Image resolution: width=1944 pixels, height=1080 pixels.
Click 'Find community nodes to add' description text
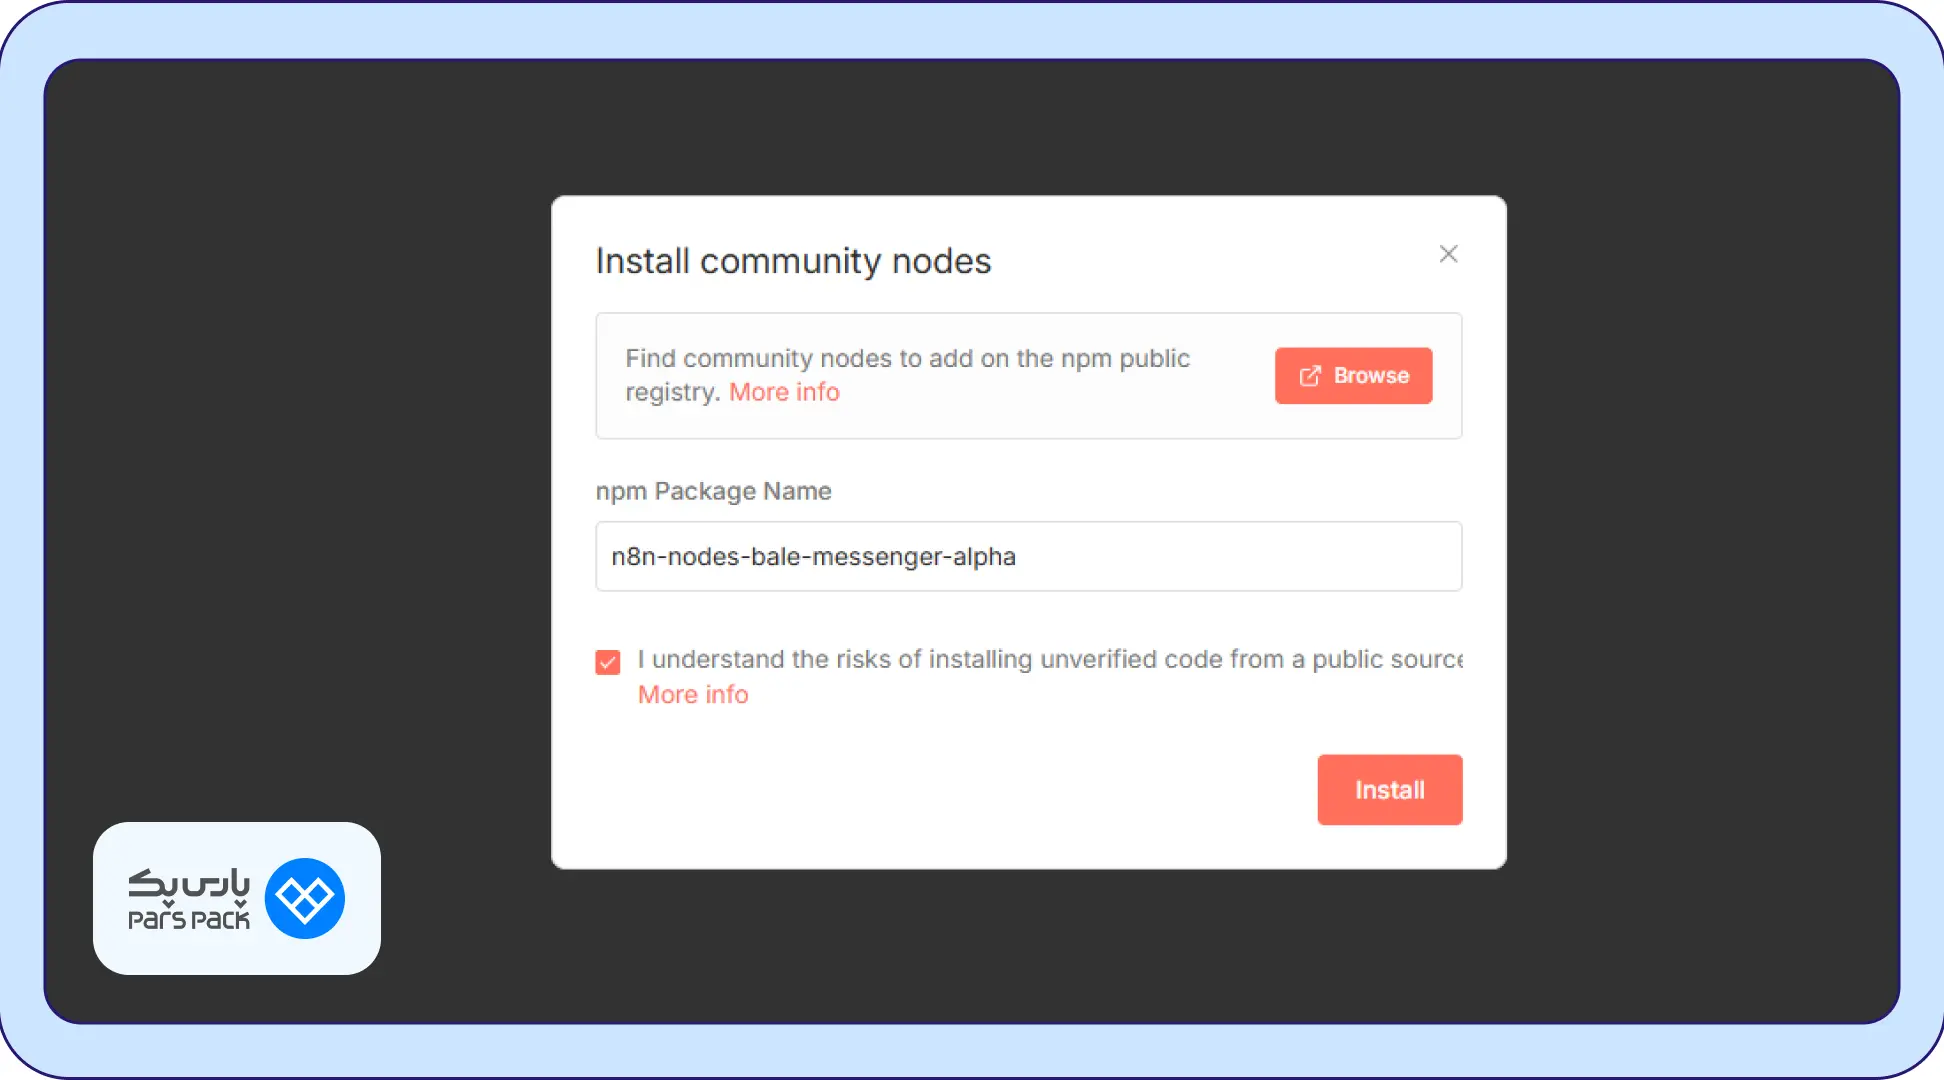(907, 359)
